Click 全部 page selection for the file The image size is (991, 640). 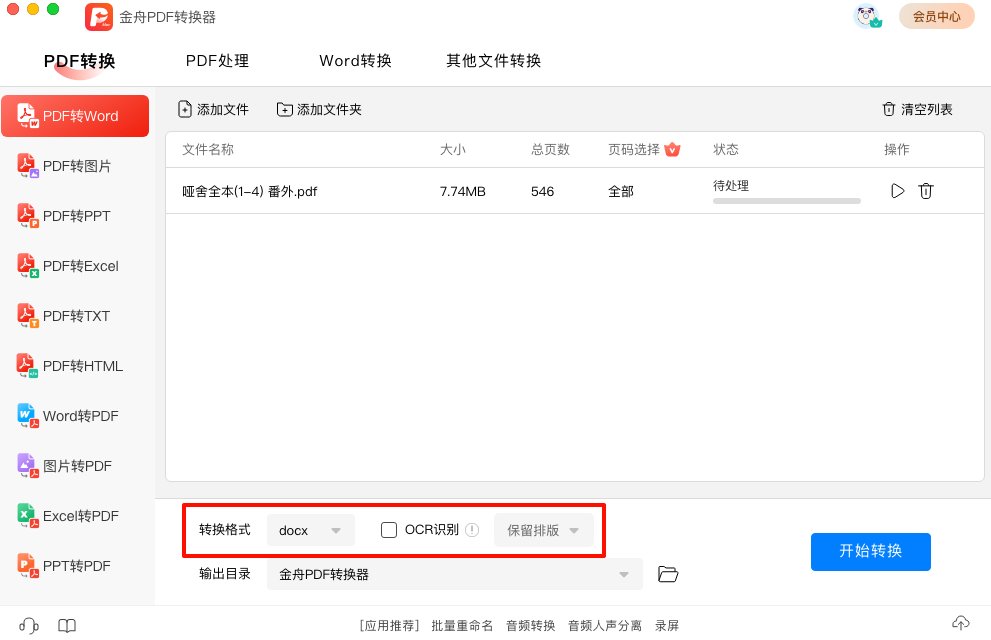click(x=620, y=191)
